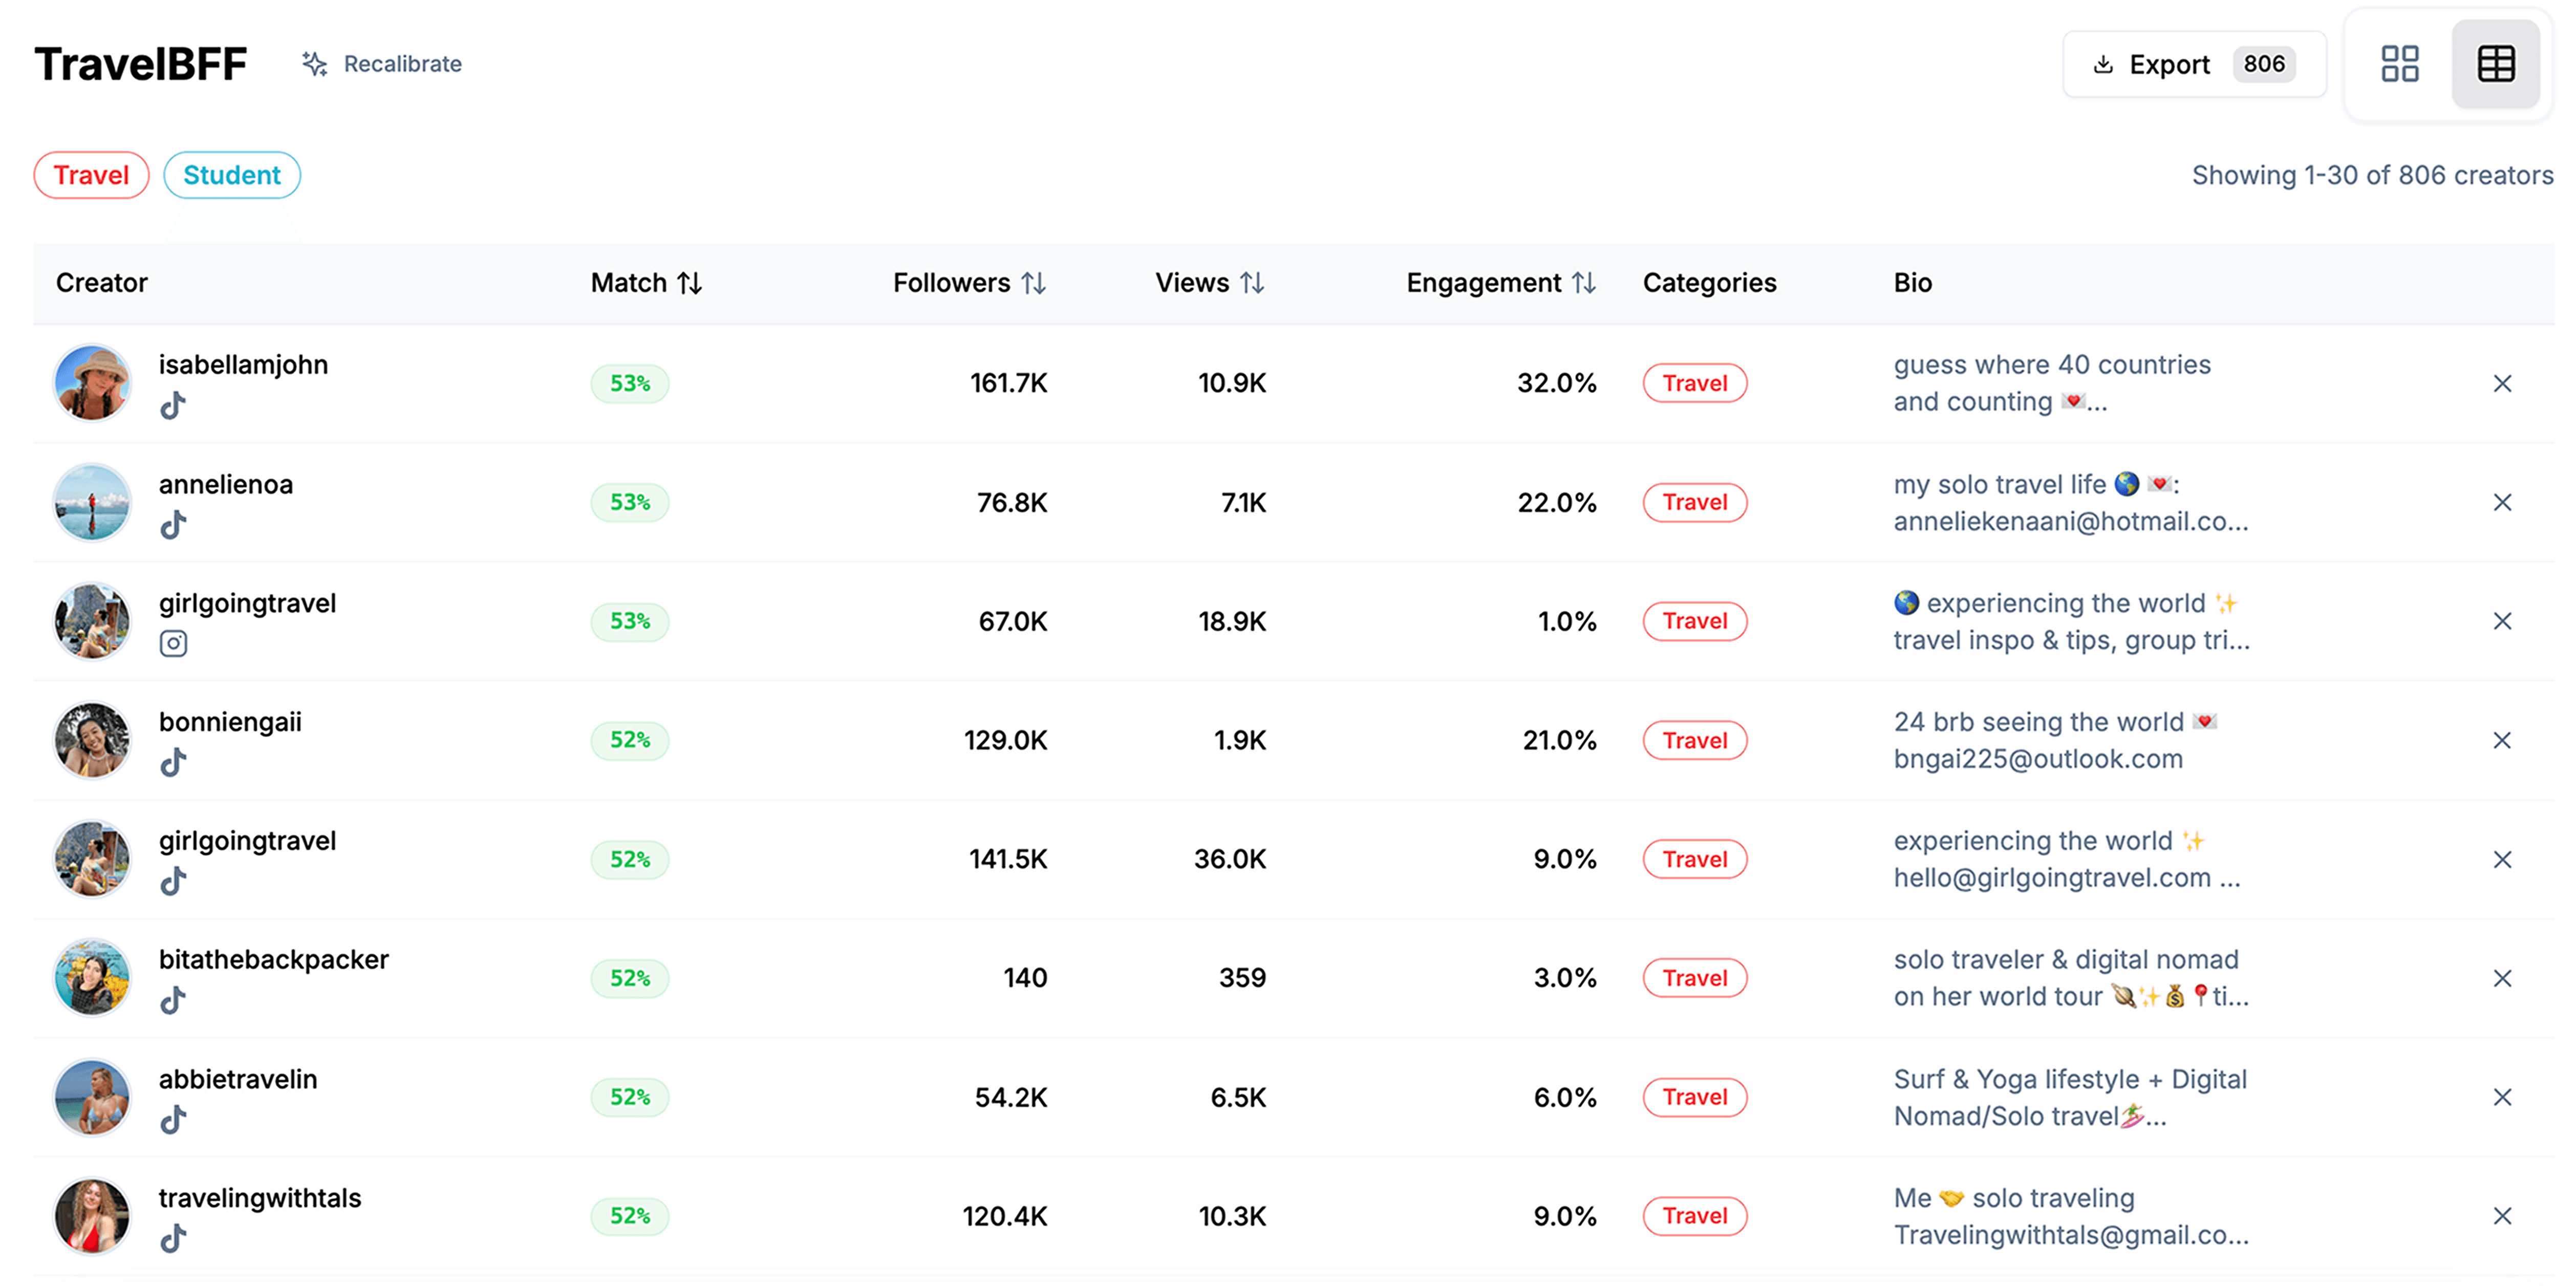
Task: Open the abbietravelin creator name
Action: [x=238, y=1079]
